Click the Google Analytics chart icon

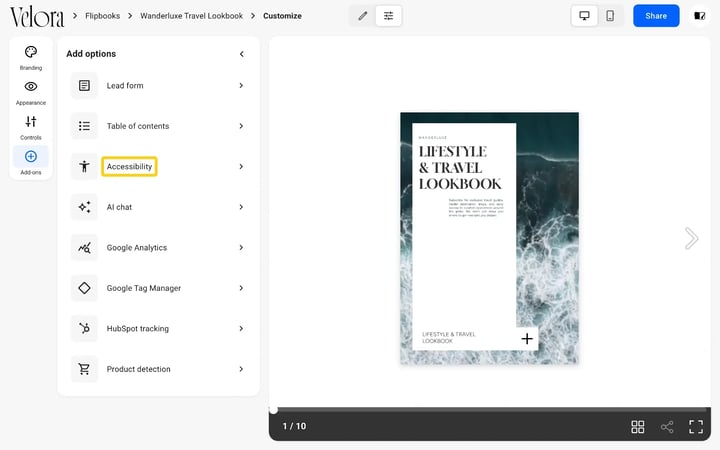tap(84, 248)
